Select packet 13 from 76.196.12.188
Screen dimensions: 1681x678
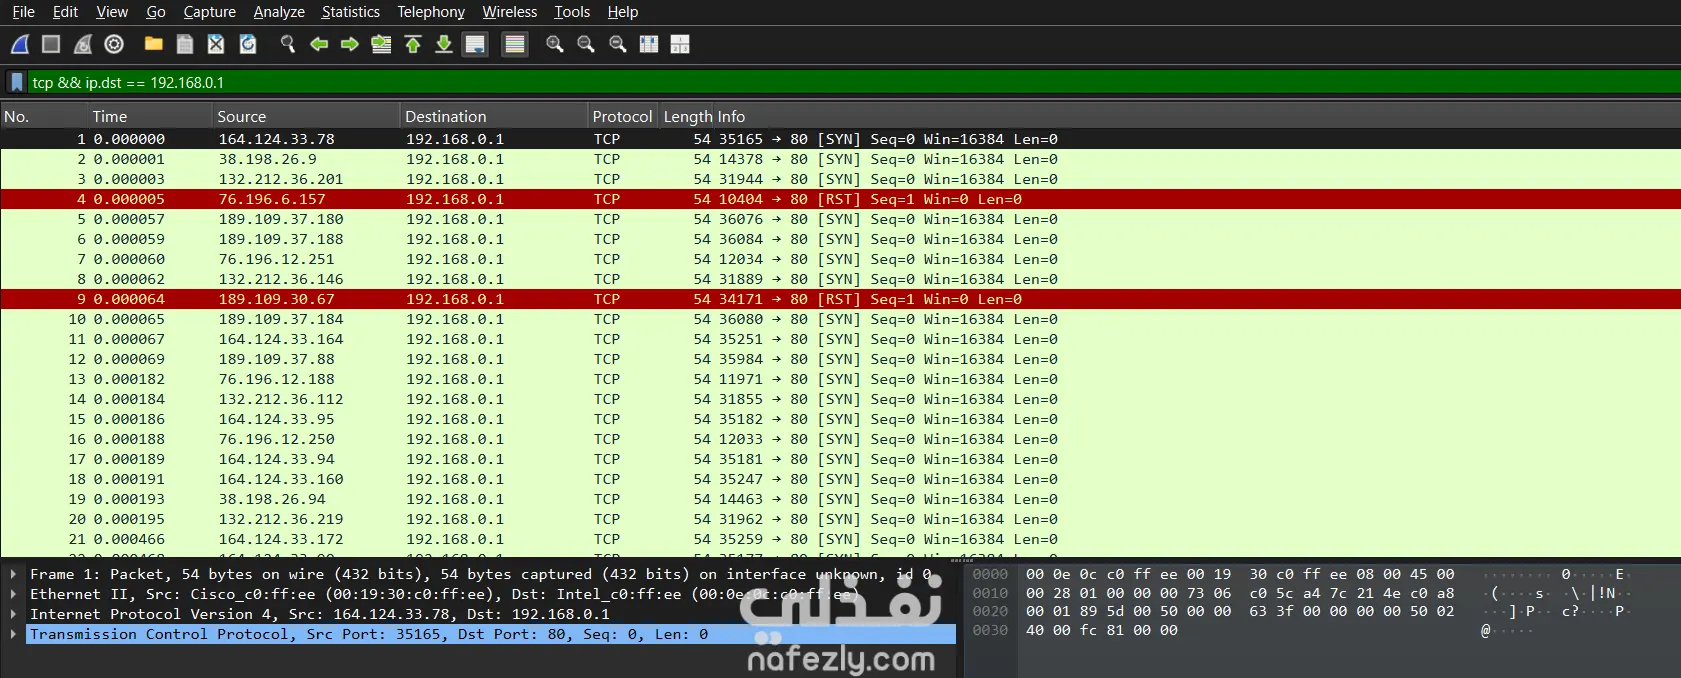coord(840,379)
